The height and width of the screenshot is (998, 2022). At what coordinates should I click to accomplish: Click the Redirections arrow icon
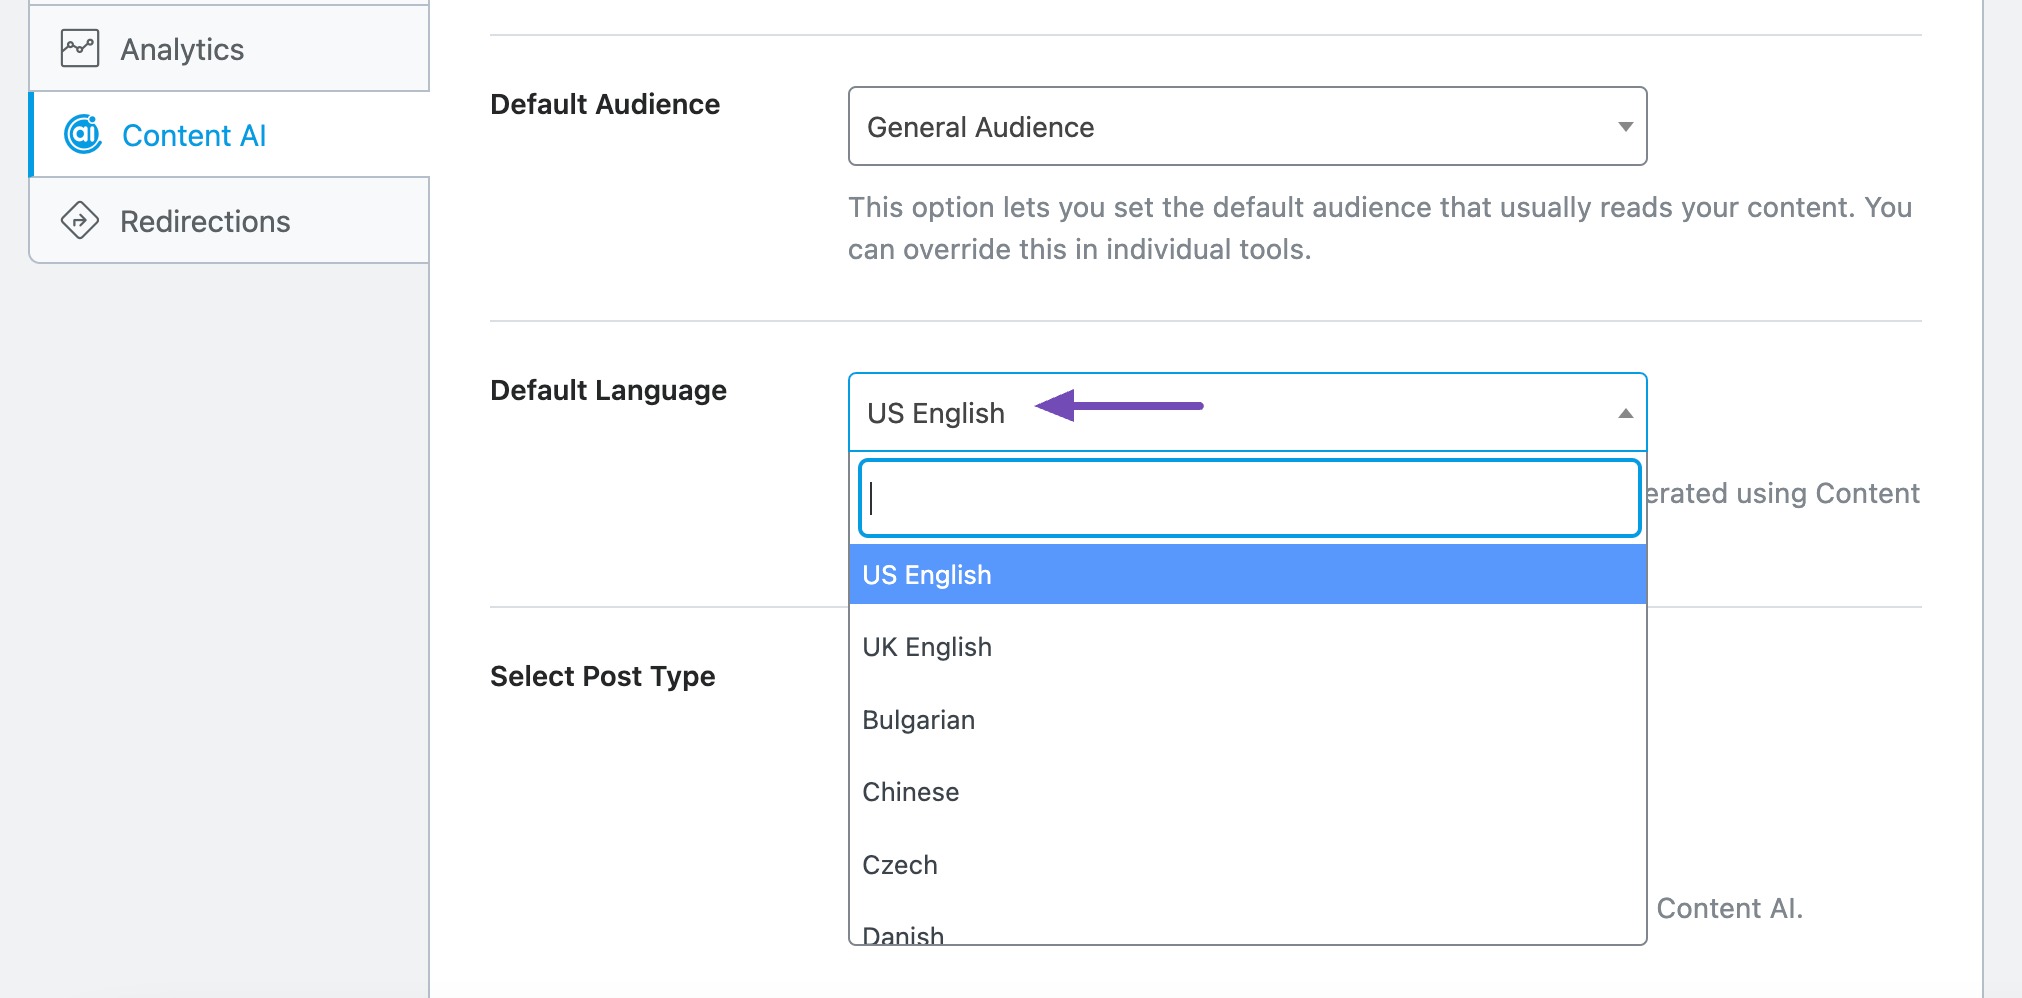tap(80, 220)
